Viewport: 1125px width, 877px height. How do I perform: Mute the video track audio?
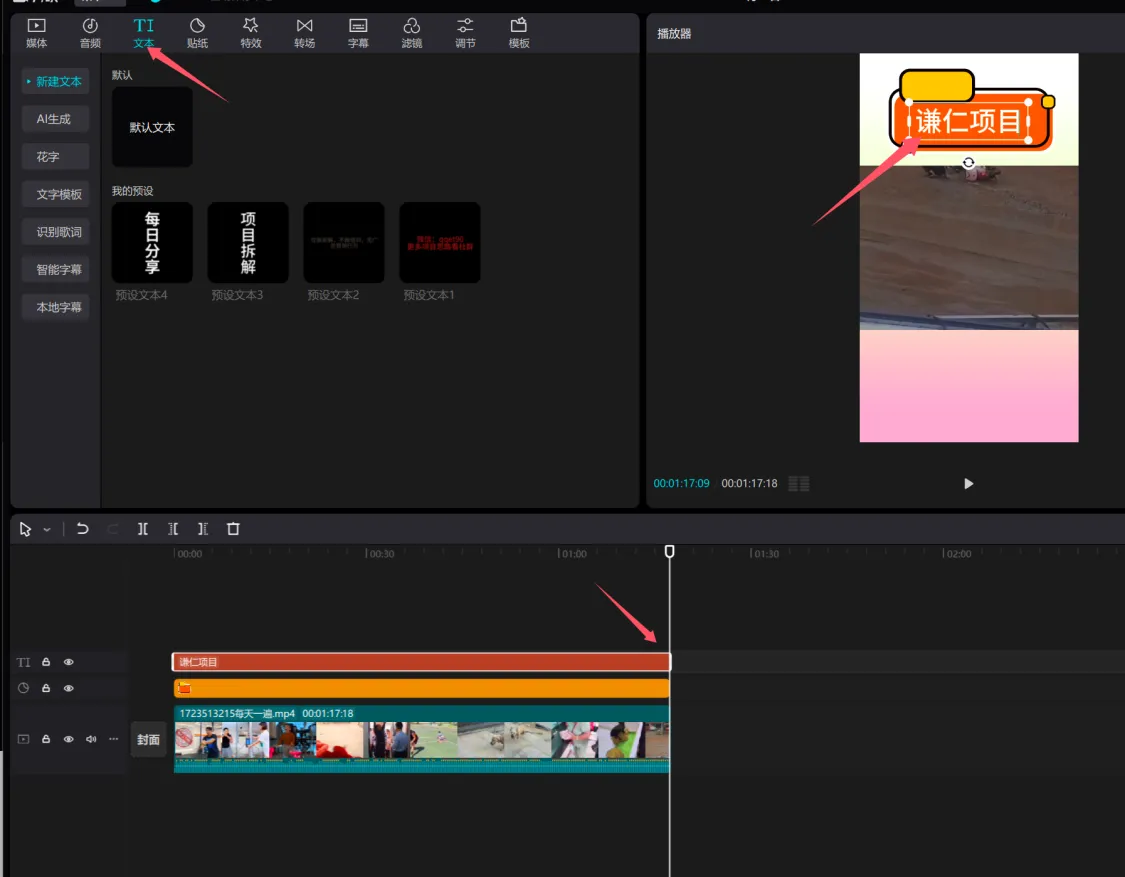pyautogui.click(x=91, y=739)
